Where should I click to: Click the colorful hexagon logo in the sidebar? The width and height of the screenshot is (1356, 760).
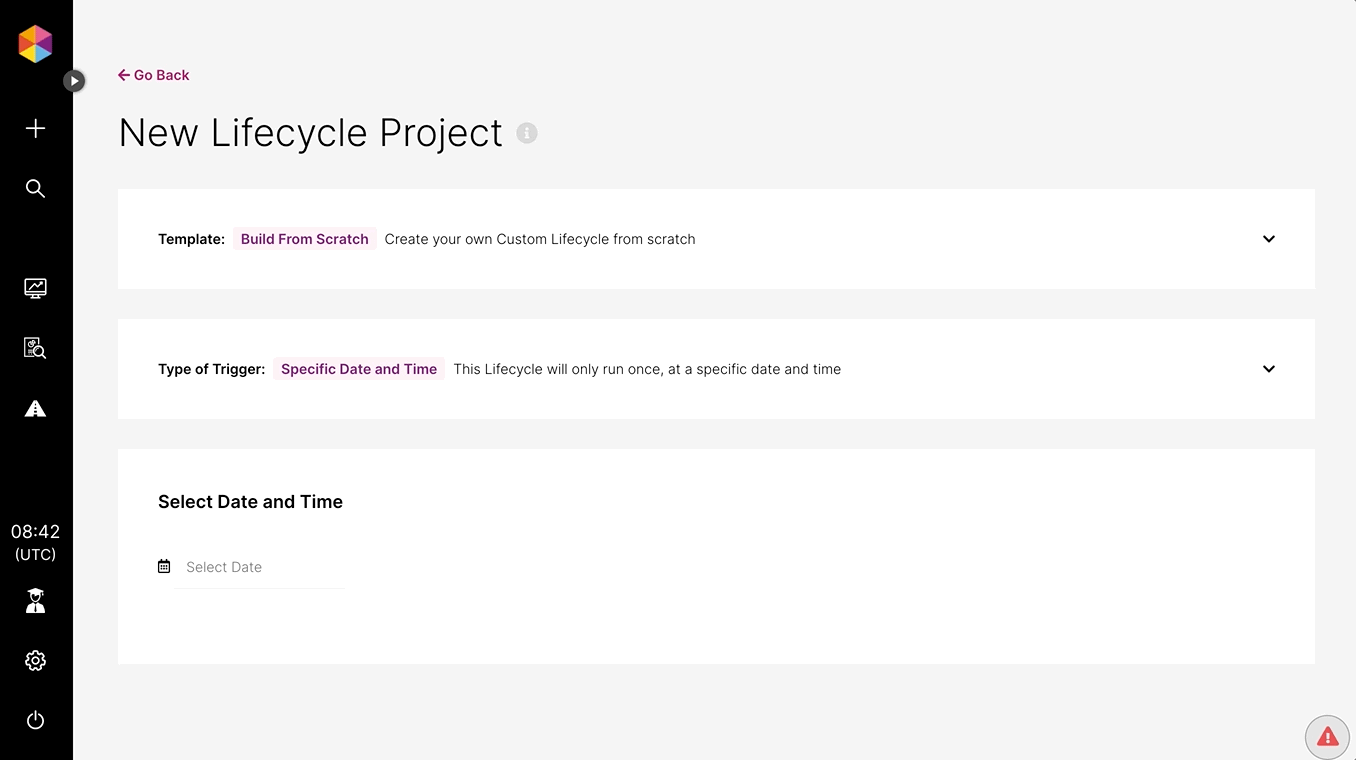tap(35, 44)
